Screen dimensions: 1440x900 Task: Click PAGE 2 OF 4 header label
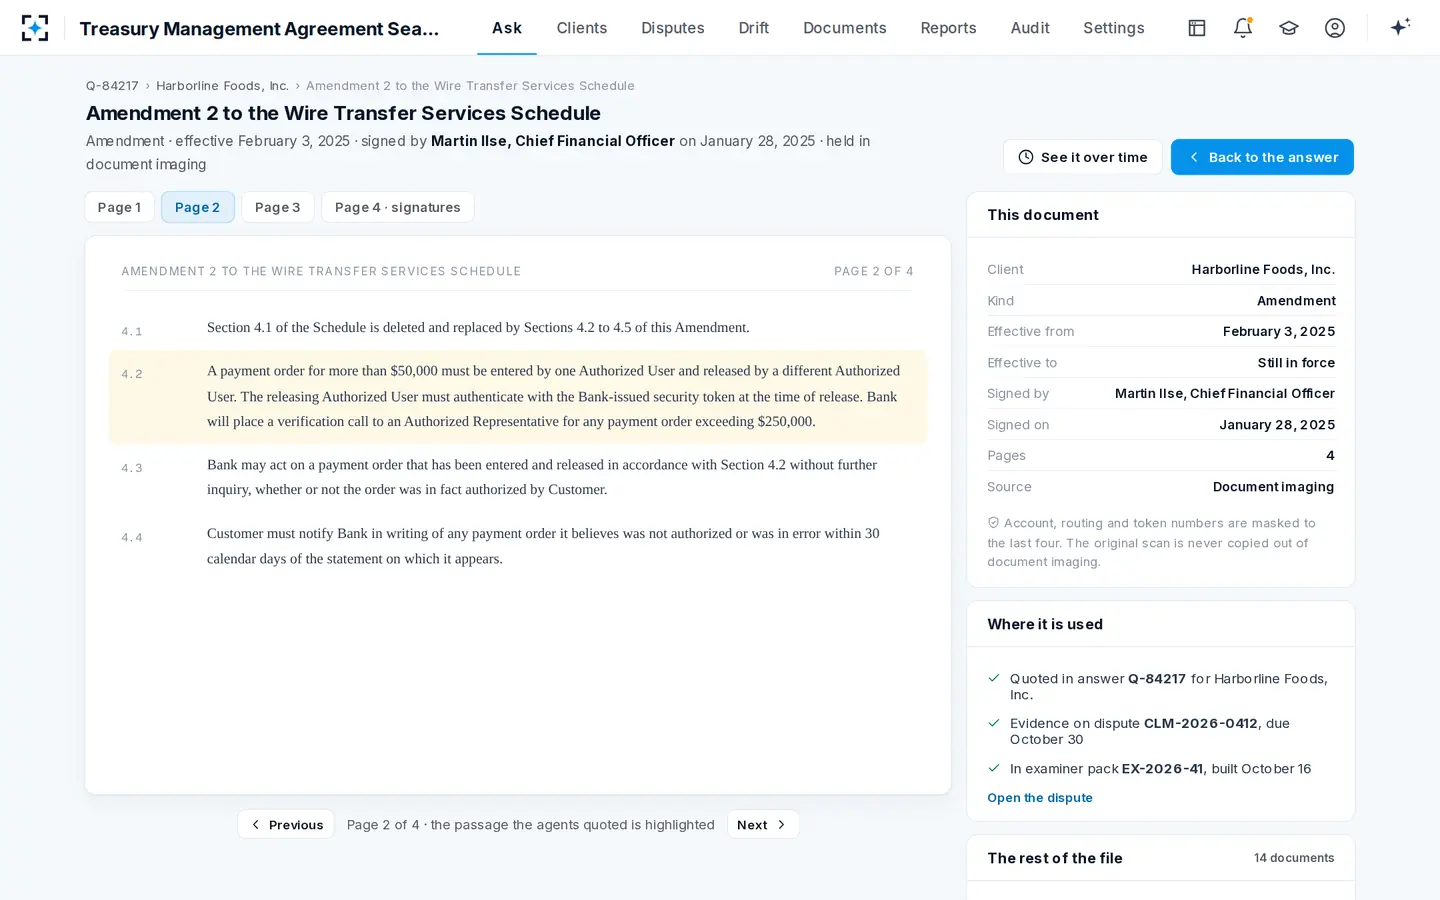tap(874, 271)
